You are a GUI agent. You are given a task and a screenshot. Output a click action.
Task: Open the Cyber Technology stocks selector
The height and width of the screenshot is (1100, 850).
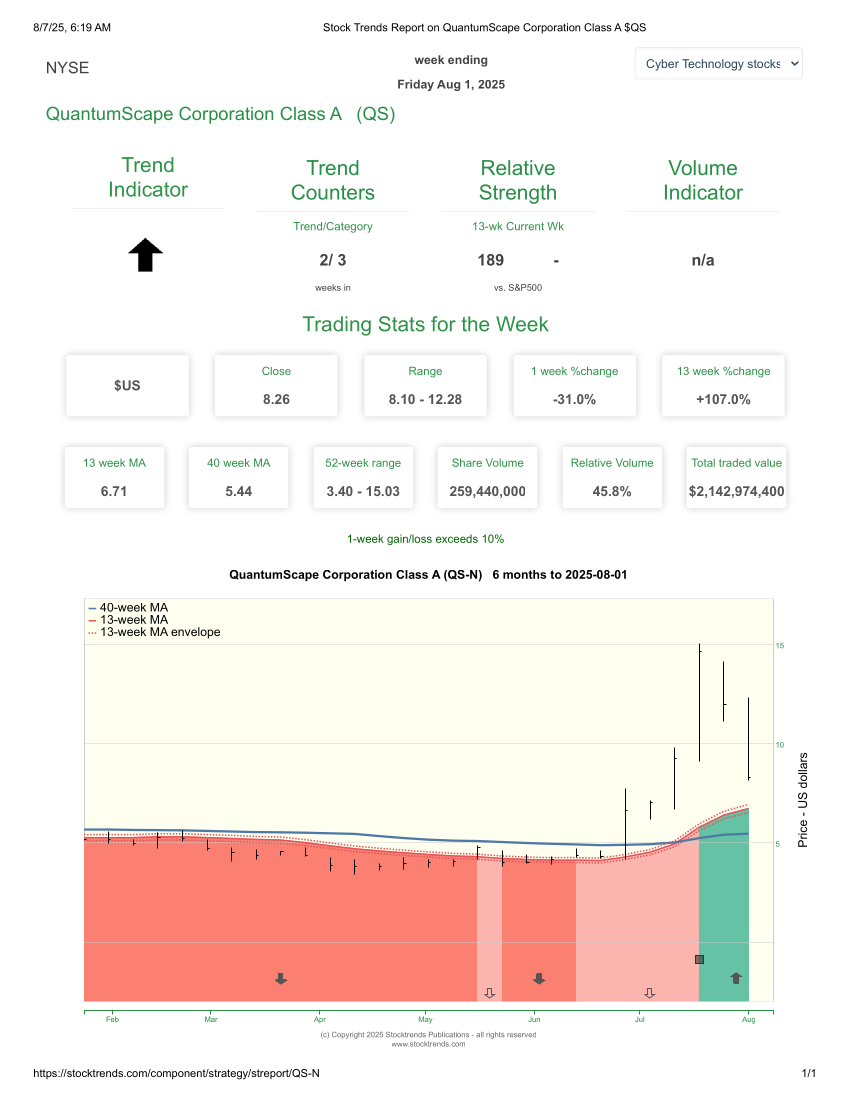(x=718, y=63)
